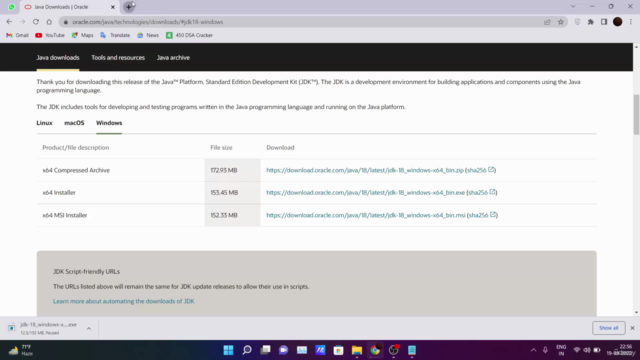Open the Chrome profile avatar
This screenshot has height=360, width=640.
pos(618,22)
